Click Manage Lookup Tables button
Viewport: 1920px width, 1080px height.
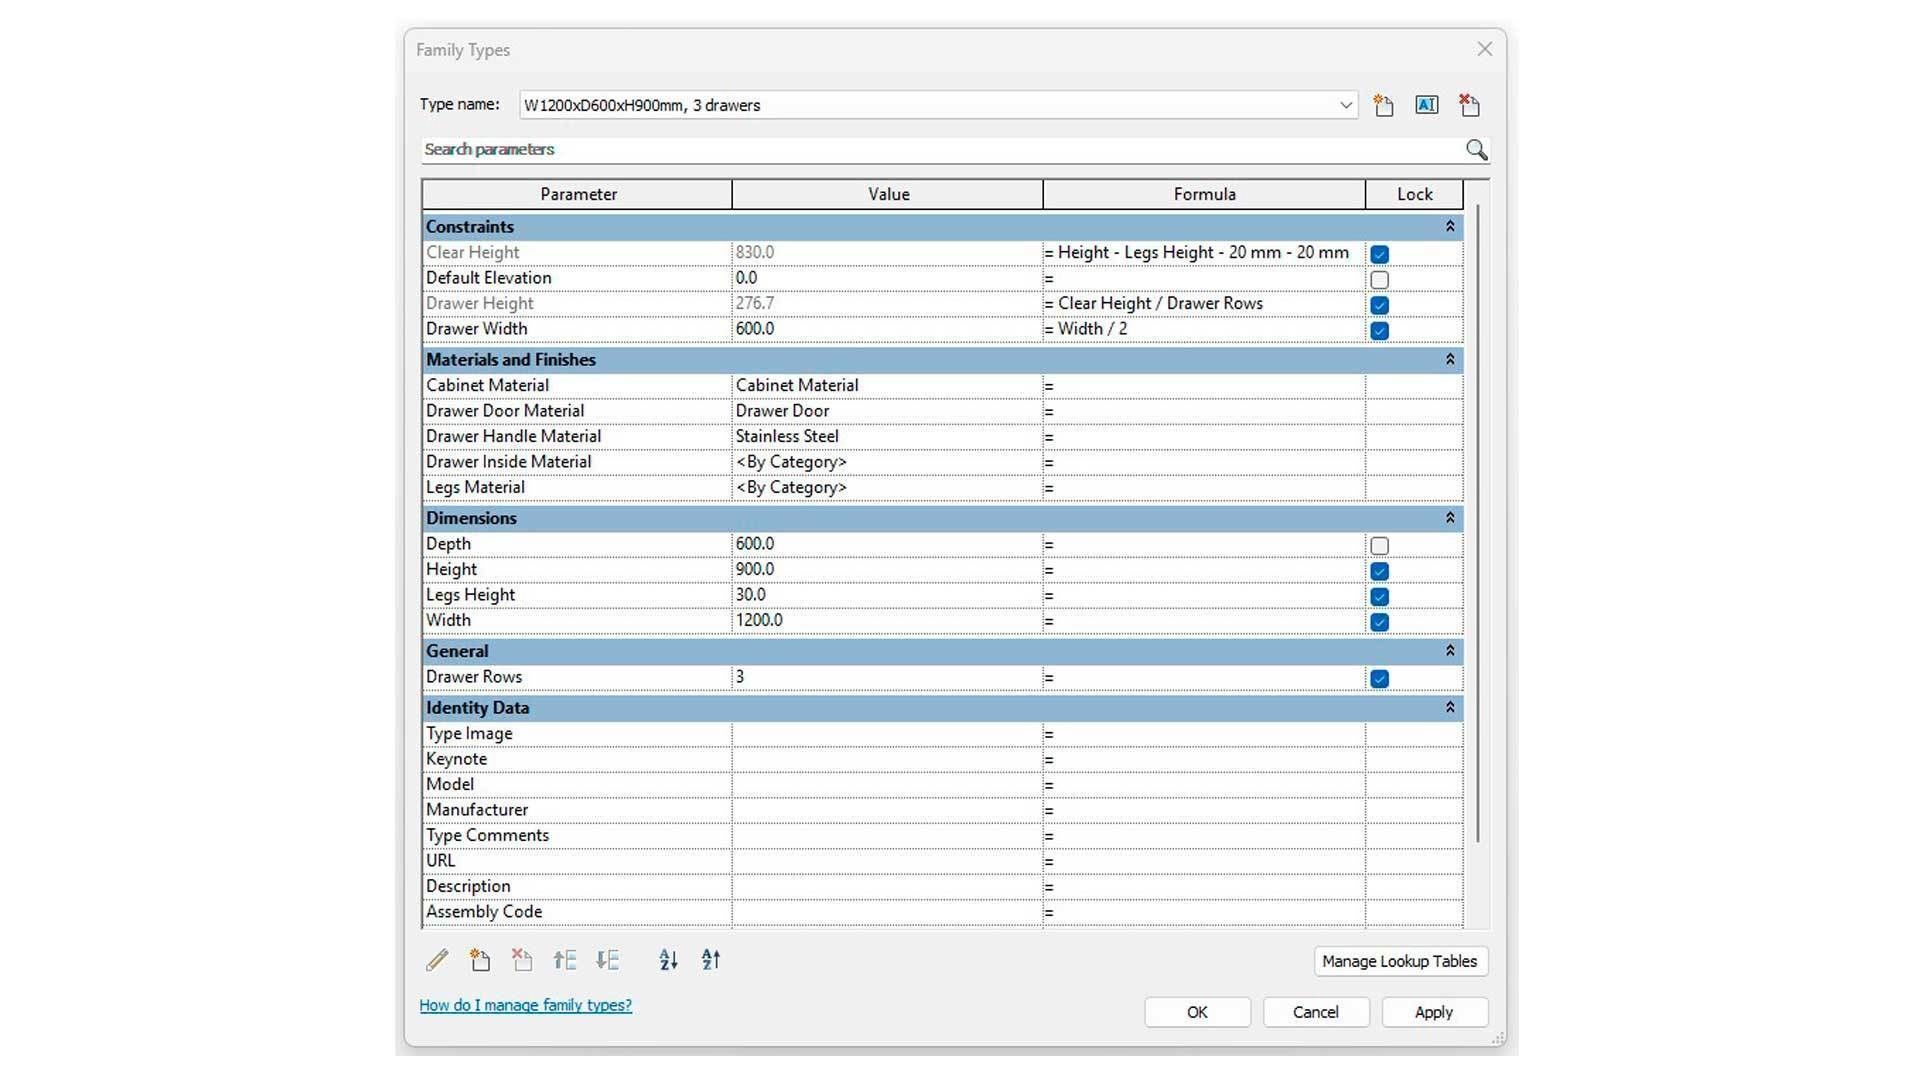coord(1399,961)
